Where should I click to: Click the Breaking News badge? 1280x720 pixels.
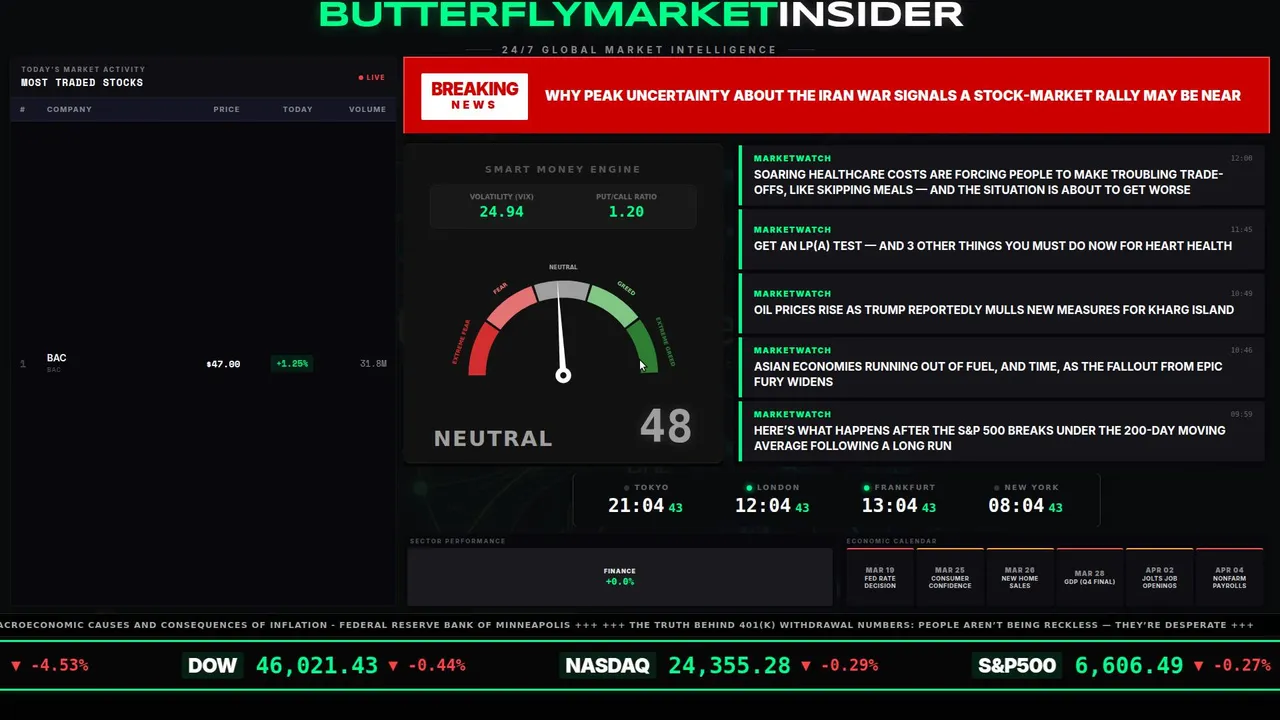pos(474,96)
